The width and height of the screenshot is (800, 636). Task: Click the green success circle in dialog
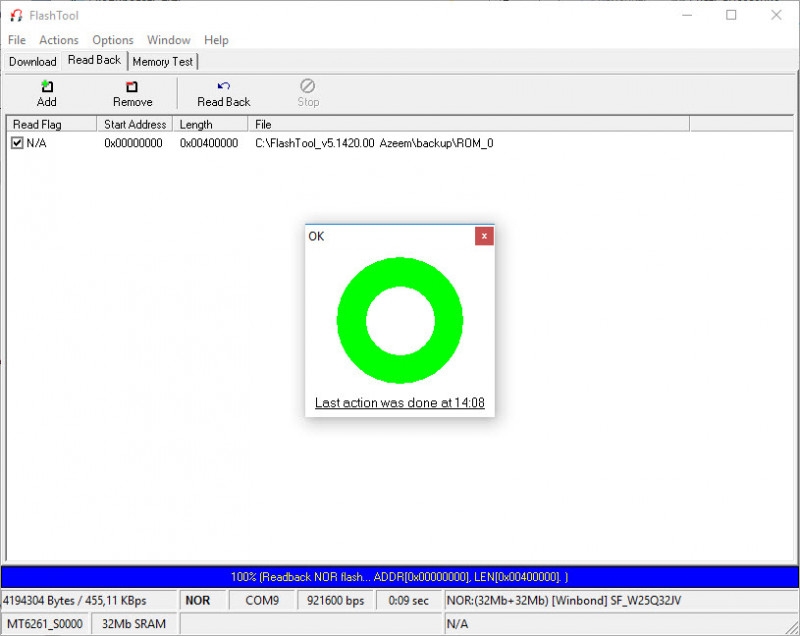[x=400, y=320]
